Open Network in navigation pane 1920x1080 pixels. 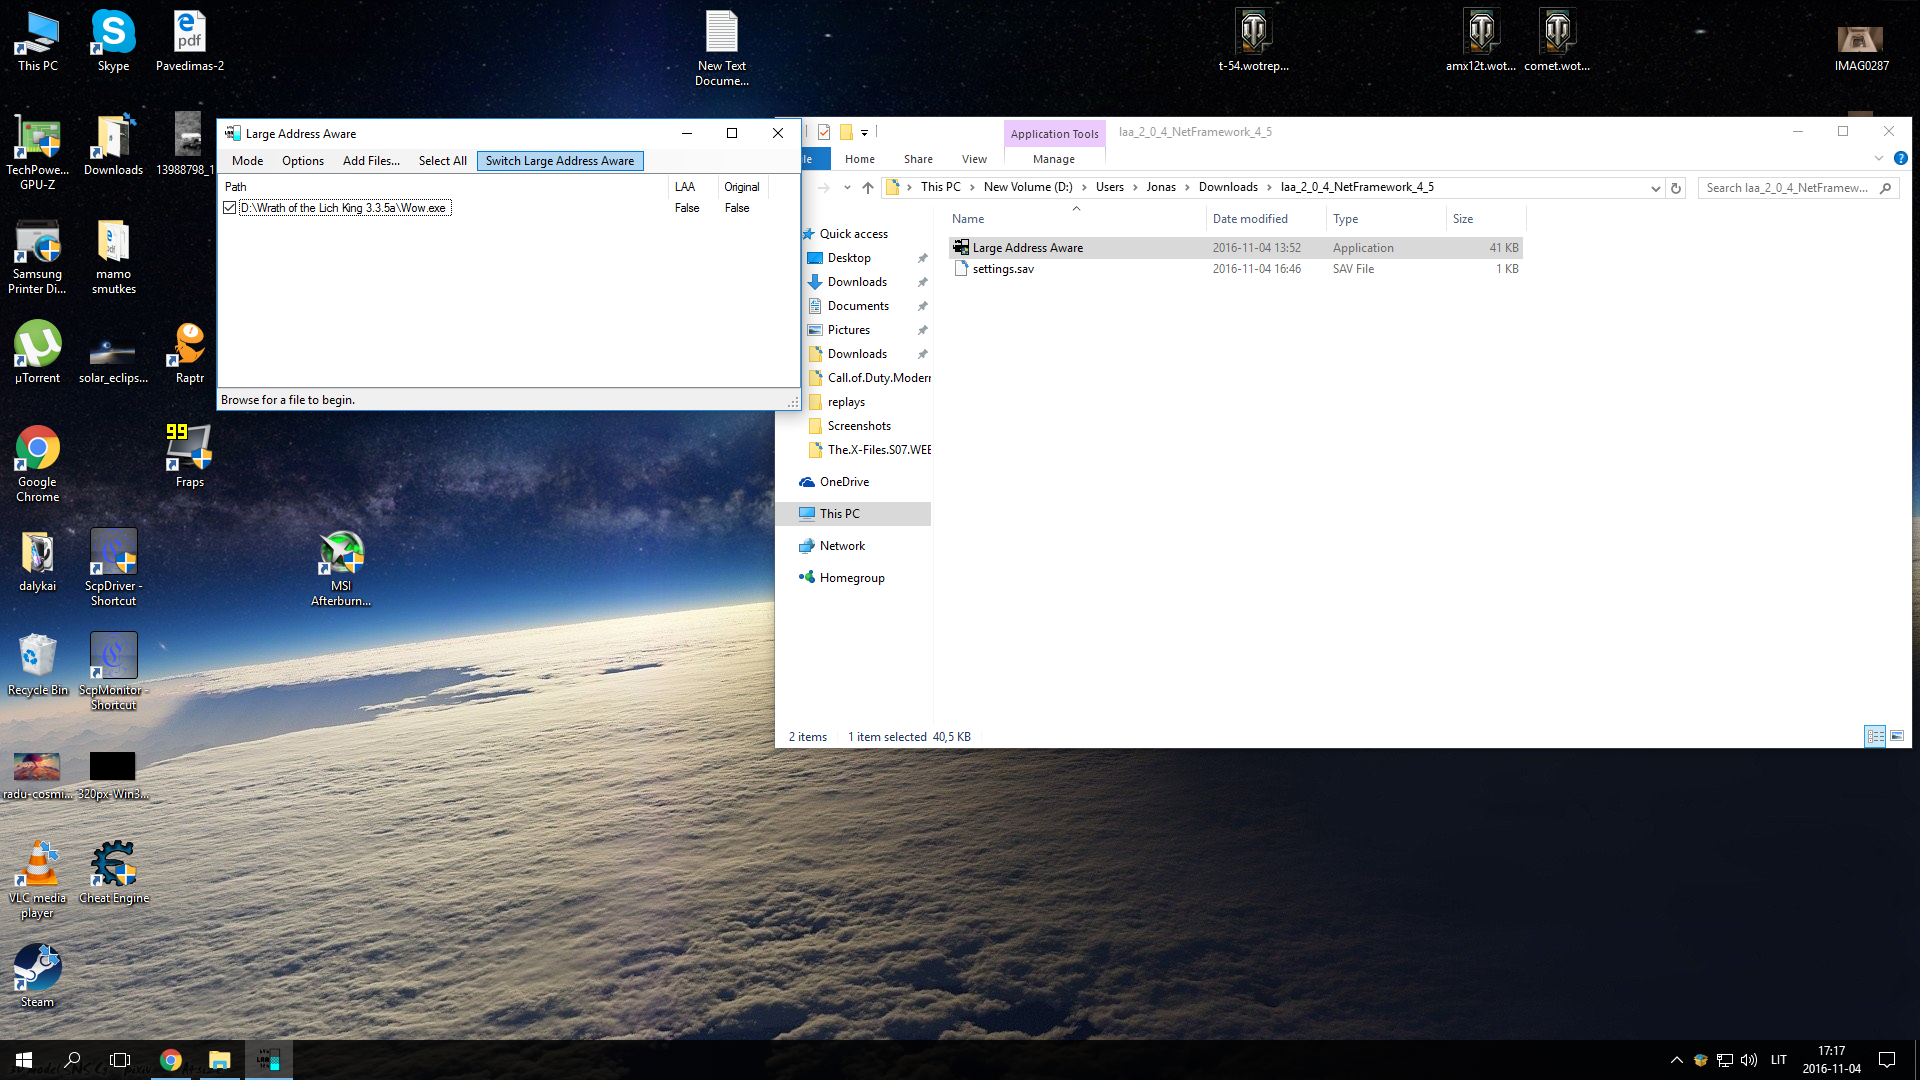[842, 546]
